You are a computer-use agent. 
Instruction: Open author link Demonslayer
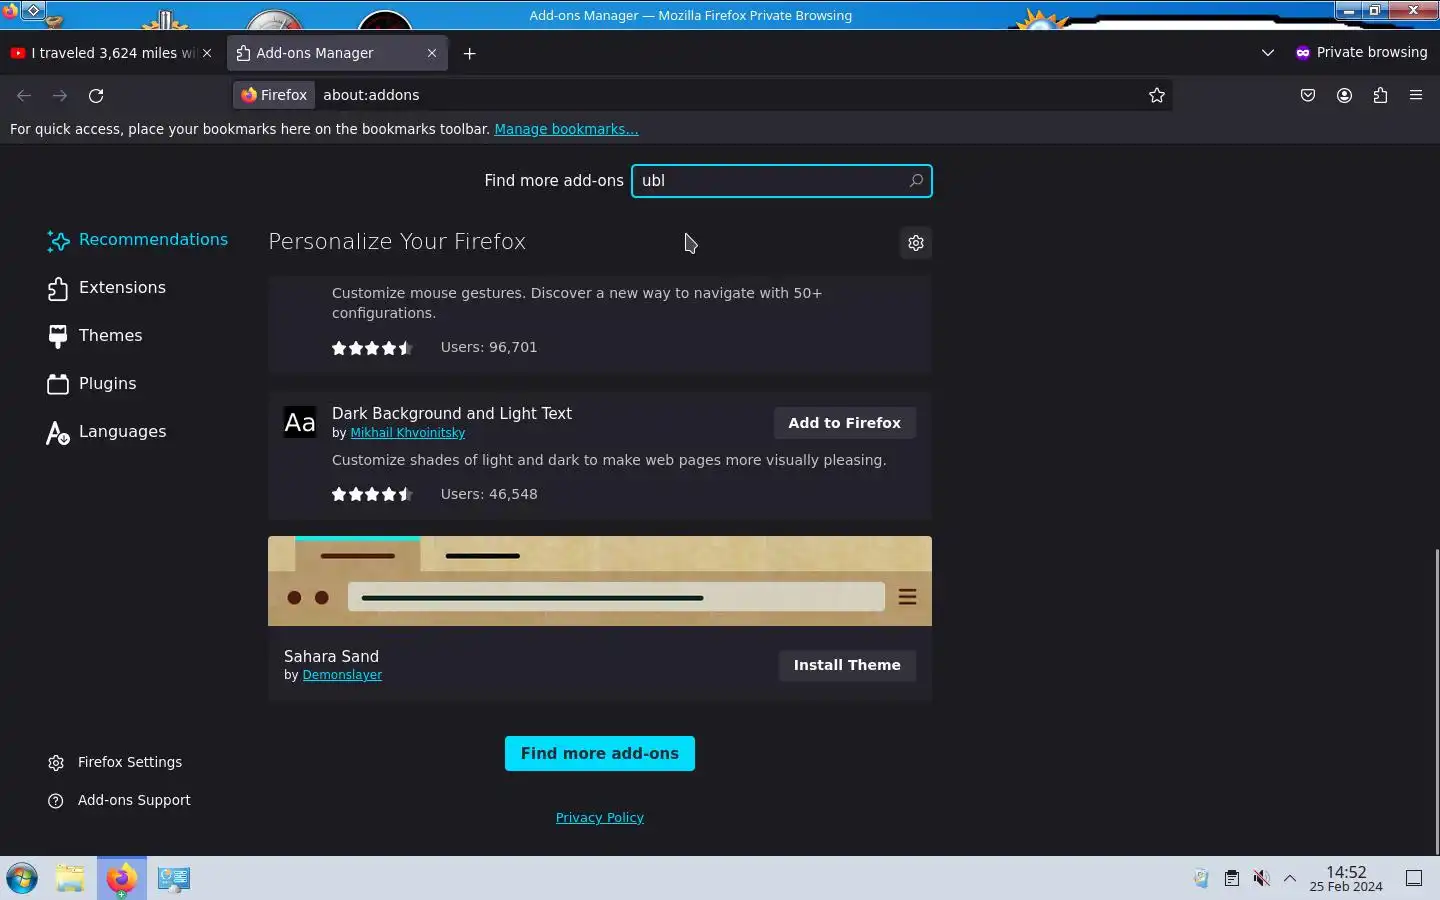click(342, 675)
